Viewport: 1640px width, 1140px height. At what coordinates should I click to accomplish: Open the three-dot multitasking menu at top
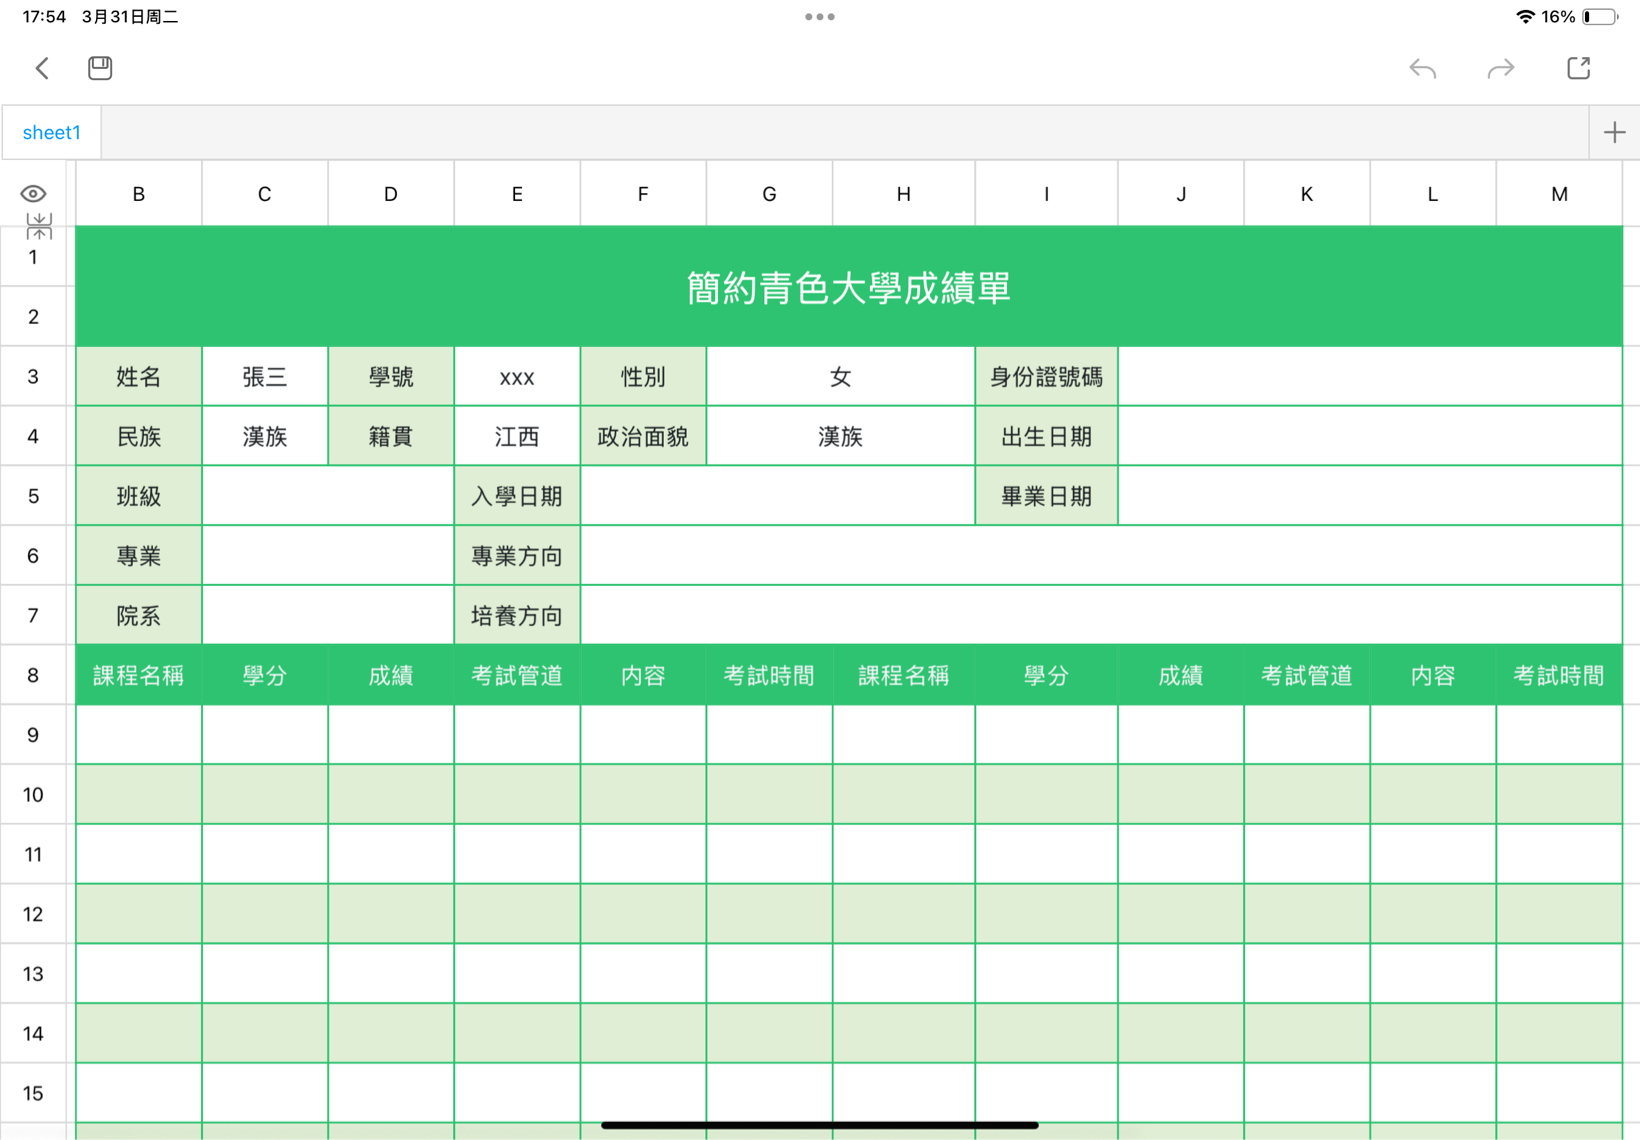pos(820,16)
